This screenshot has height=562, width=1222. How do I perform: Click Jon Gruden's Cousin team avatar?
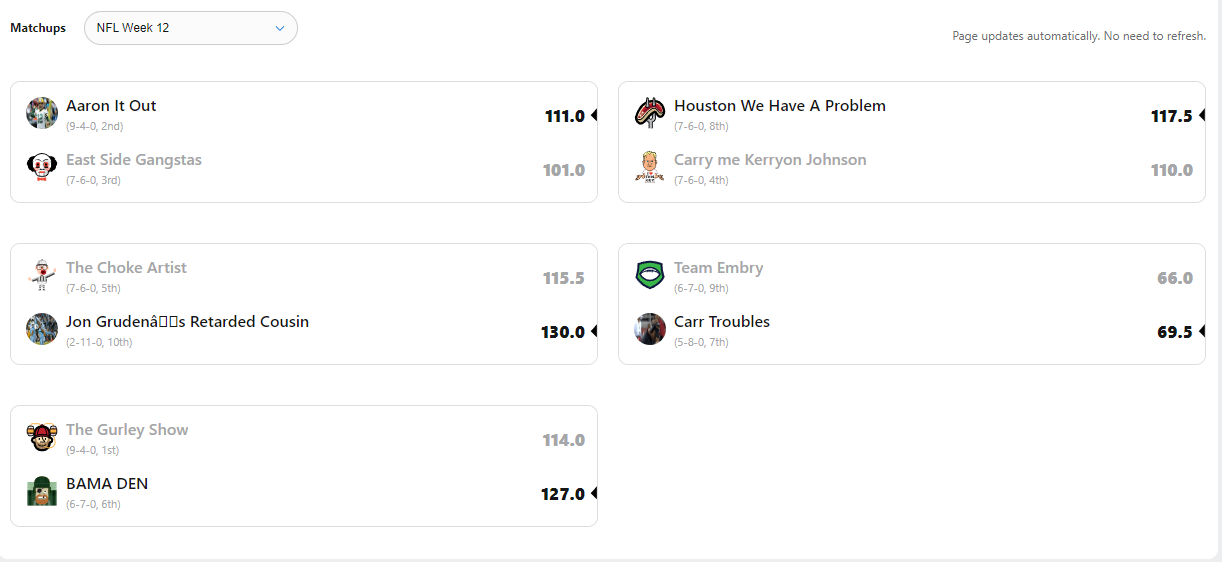(42, 329)
